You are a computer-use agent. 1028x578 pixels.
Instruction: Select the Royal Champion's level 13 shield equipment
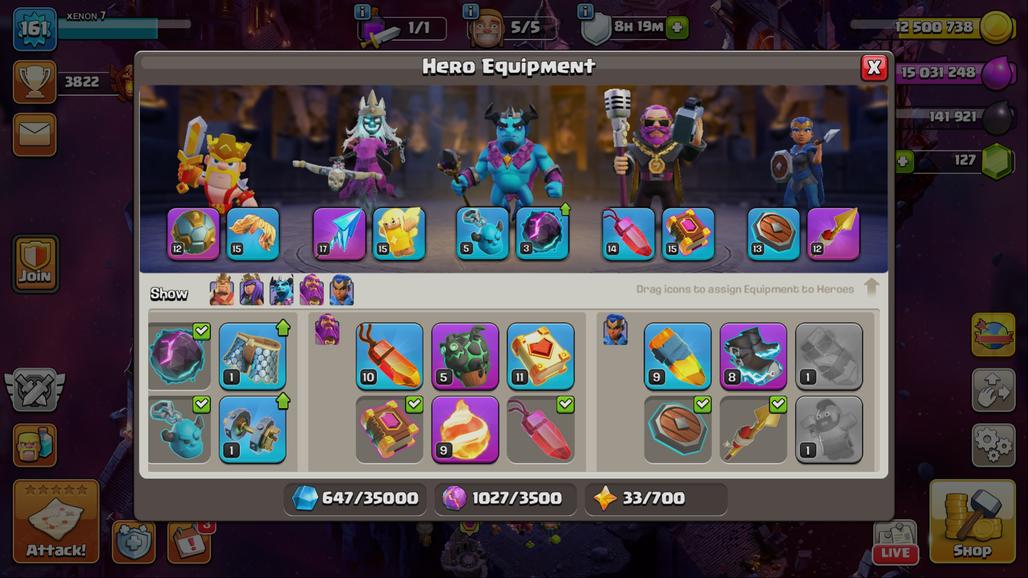774,234
